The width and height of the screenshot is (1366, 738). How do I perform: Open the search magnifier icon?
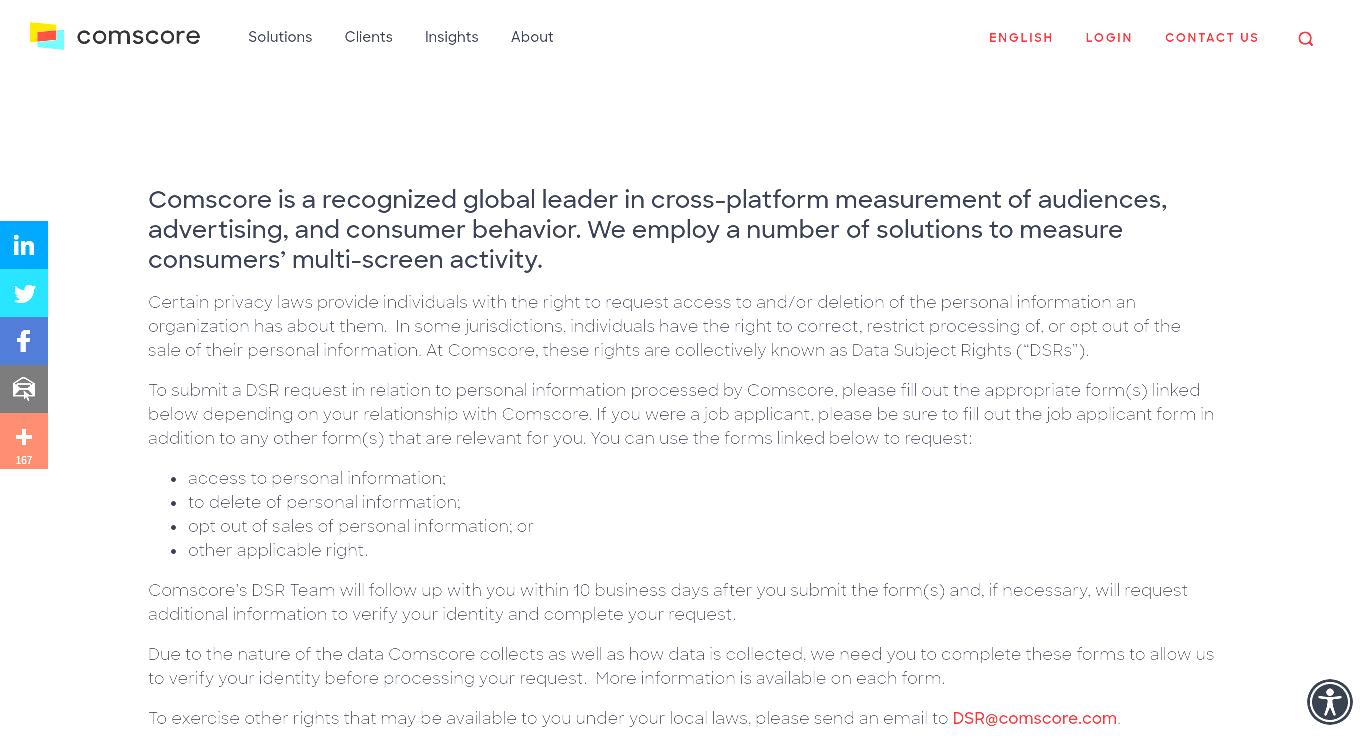point(1305,39)
